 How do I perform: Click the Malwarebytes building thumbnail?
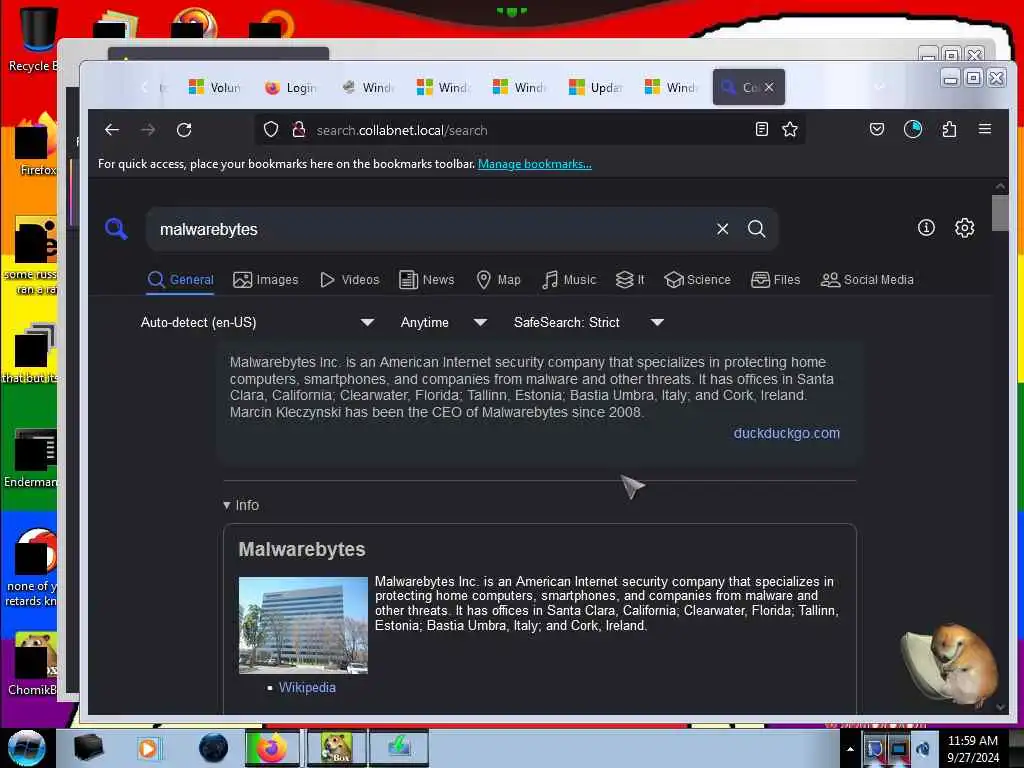coord(303,625)
